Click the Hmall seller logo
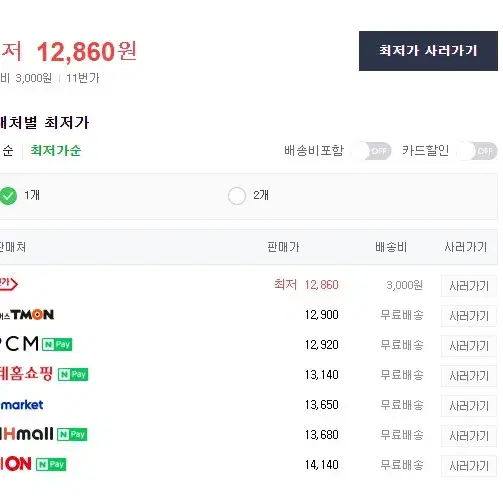The image size is (503, 503). click(27, 434)
